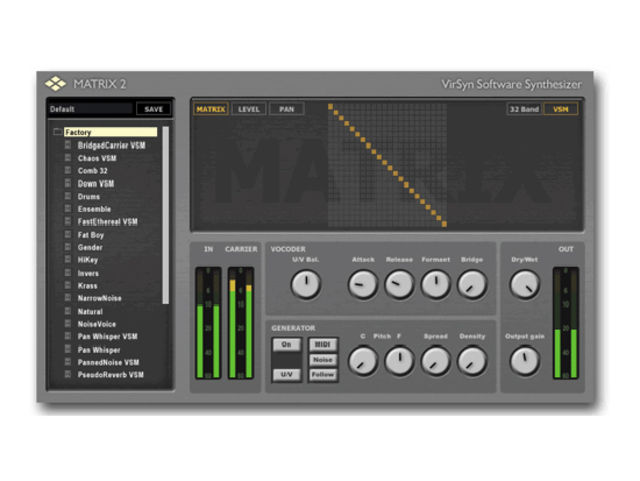
Task: Click the Release knob
Action: coord(399,285)
